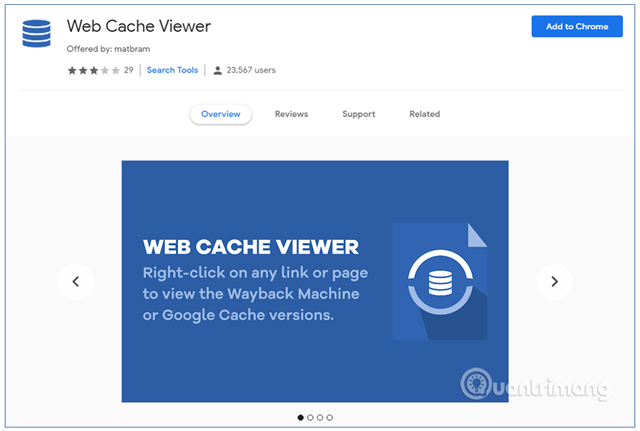
Task: Switch to the Overview tab
Action: [x=220, y=114]
